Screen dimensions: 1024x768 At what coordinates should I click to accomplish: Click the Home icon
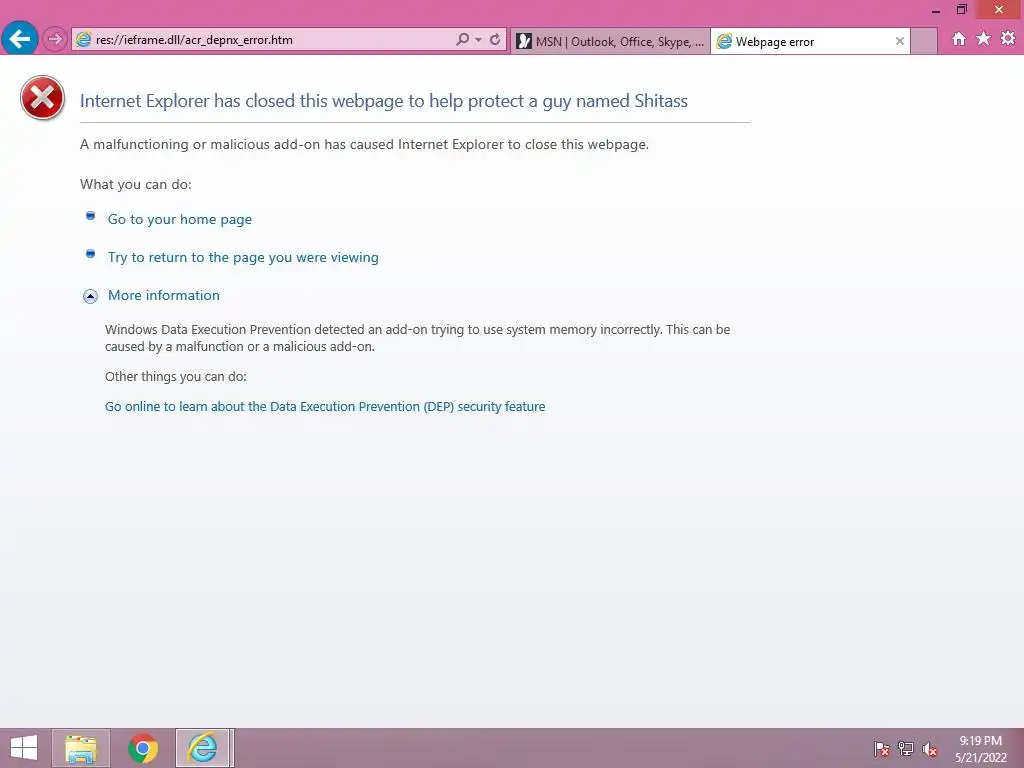click(x=958, y=39)
